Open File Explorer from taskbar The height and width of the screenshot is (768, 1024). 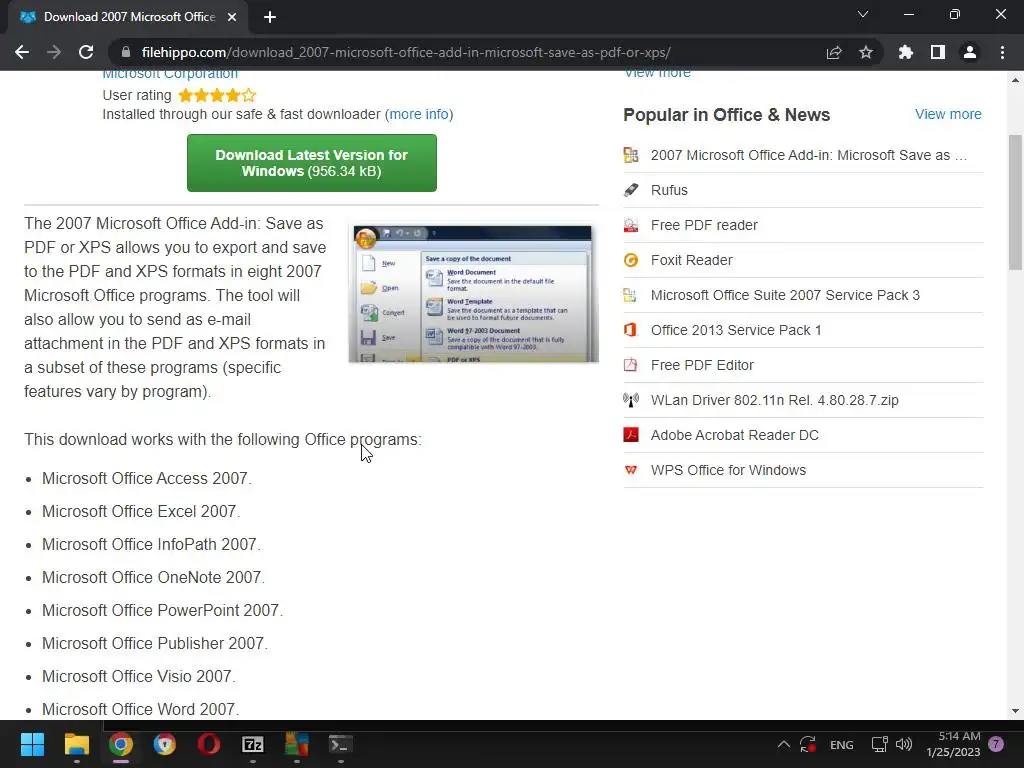coord(76,744)
